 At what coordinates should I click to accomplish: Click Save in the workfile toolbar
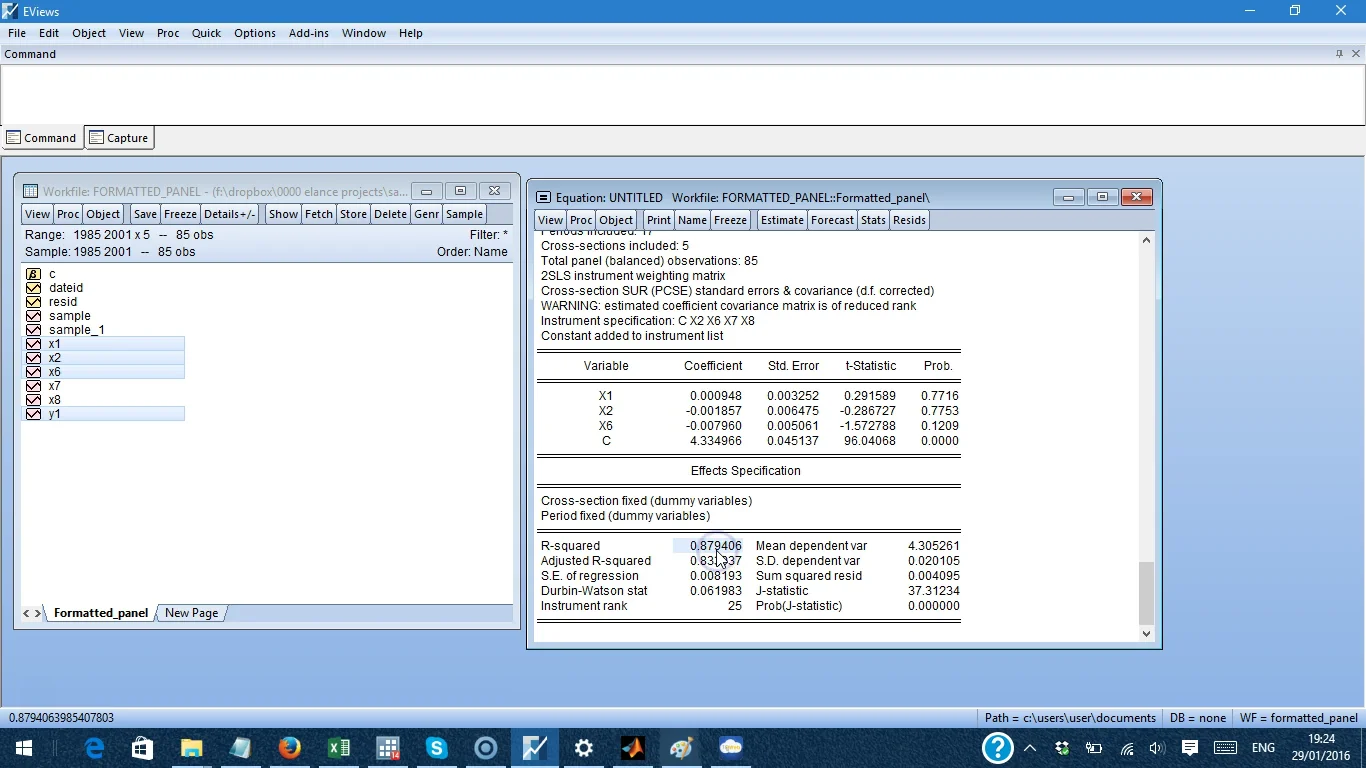coord(145,214)
